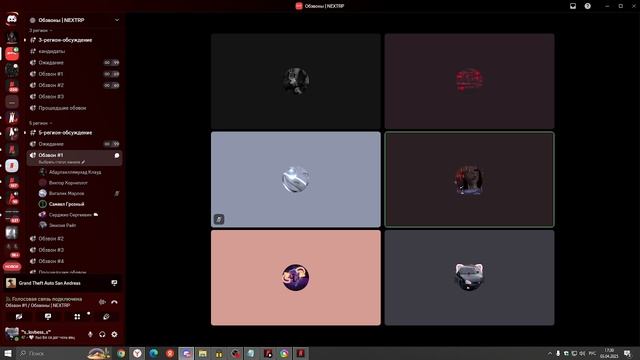Click muted microphone badge on blue-gray tile
Image resolution: width=640 pixels, height=360 pixels.
point(219,219)
